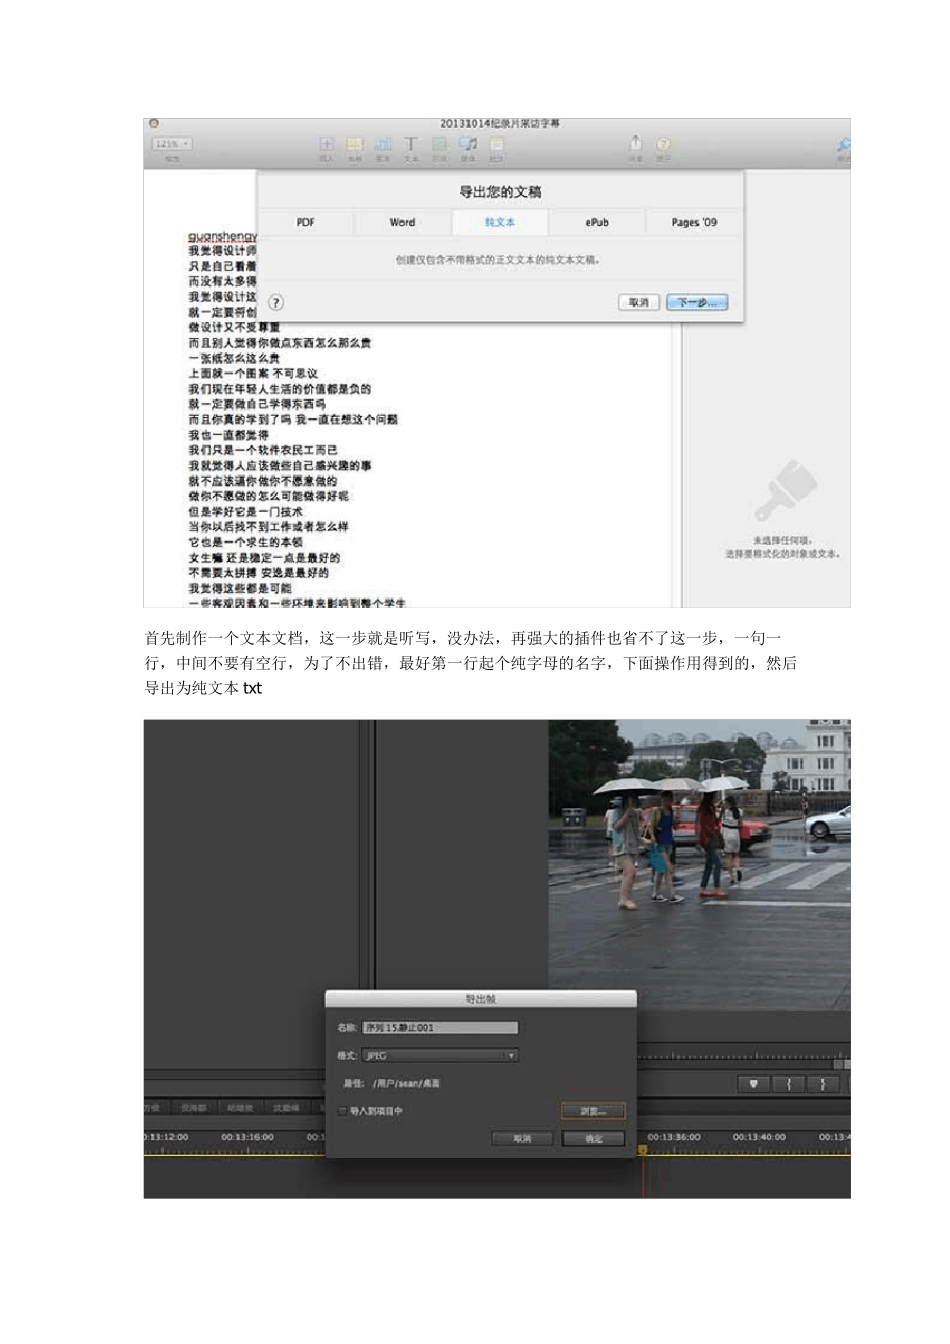950x1344 pixels.
Task: Click the Pages window title 20131014纪录片采访字幕
Action: click(x=500, y=124)
